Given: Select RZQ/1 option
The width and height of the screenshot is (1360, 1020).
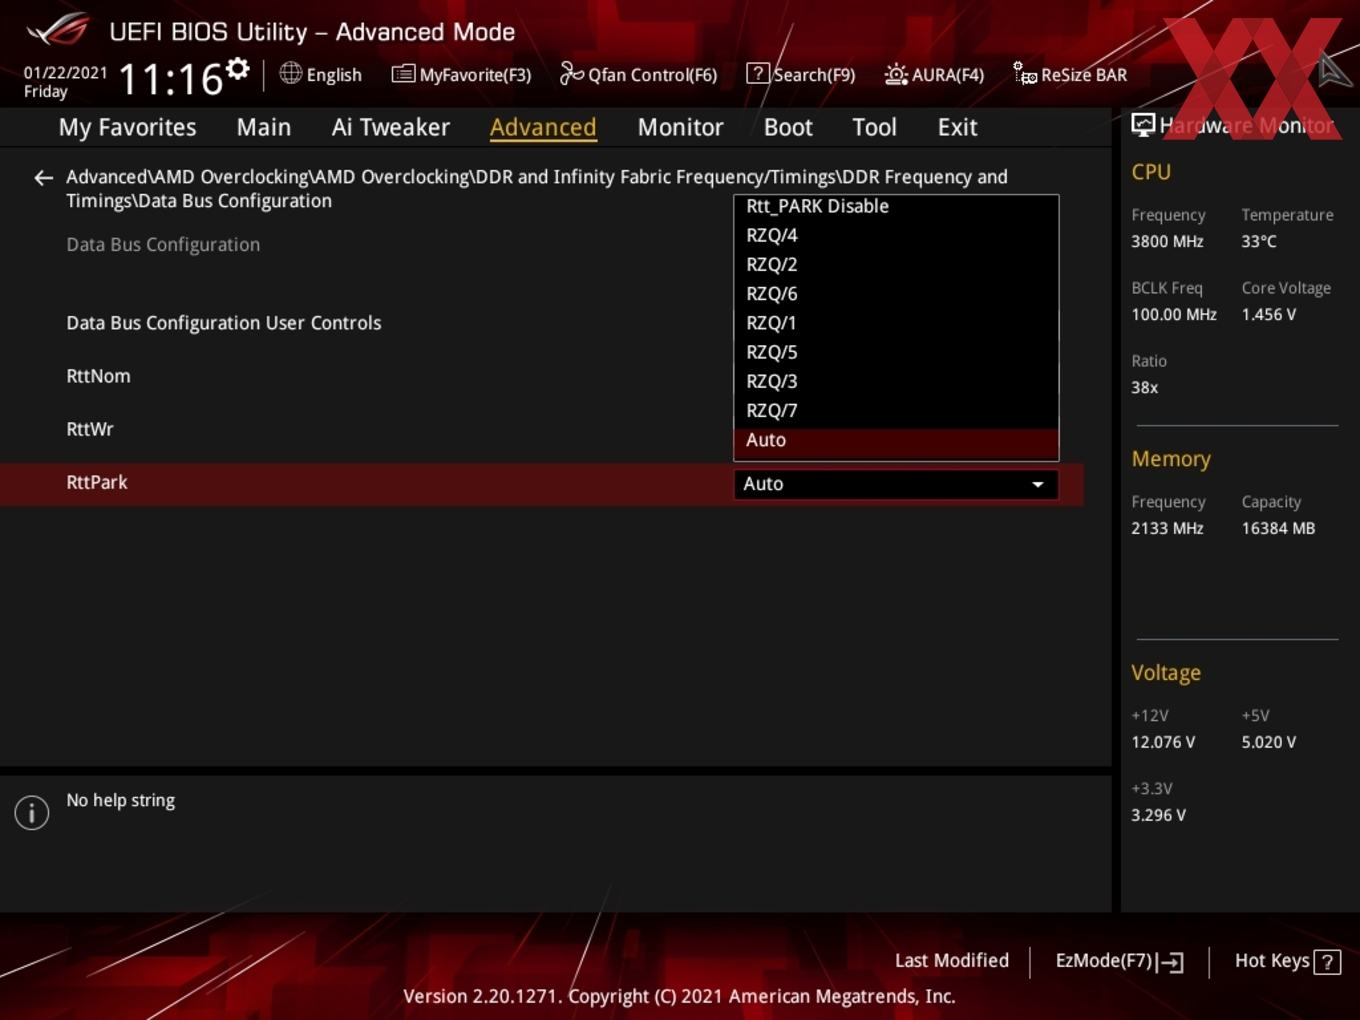Looking at the screenshot, I should [x=896, y=323].
